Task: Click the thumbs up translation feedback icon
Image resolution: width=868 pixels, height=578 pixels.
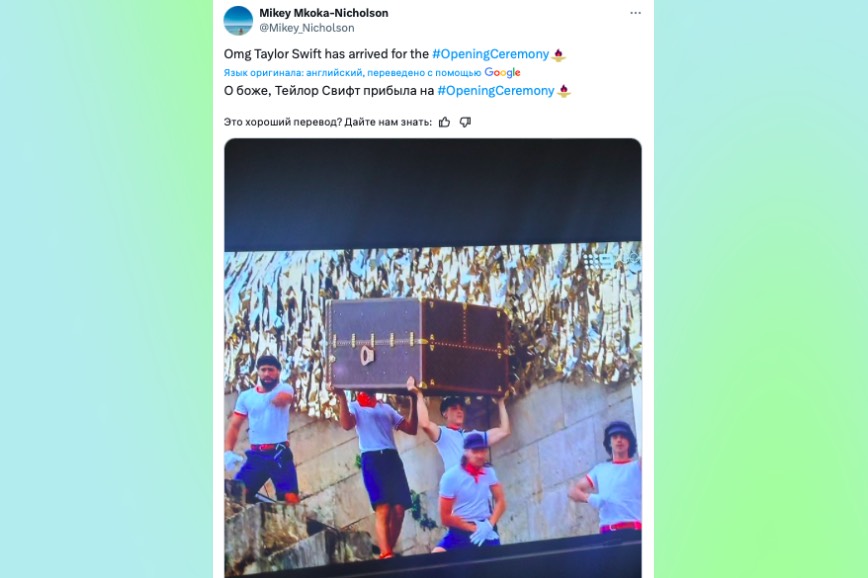Action: click(x=445, y=122)
